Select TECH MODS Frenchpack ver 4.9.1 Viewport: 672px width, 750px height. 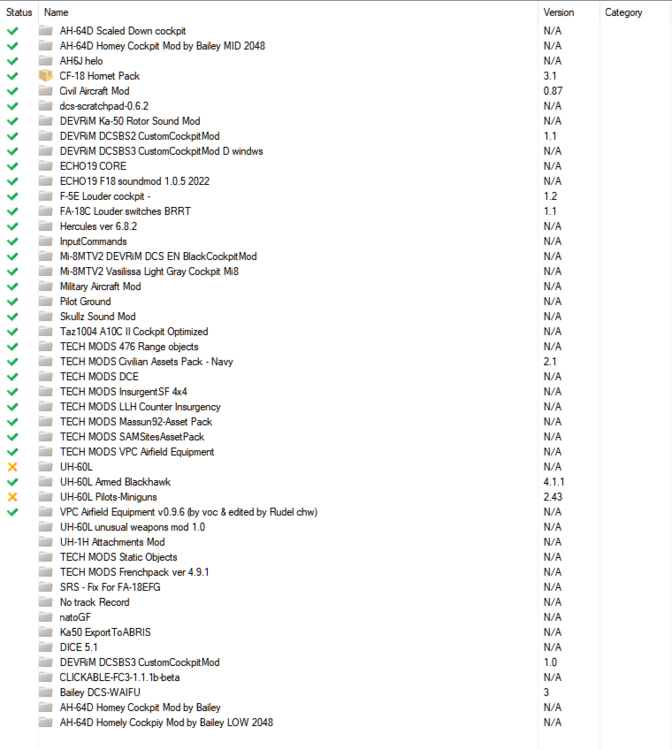(x=134, y=572)
